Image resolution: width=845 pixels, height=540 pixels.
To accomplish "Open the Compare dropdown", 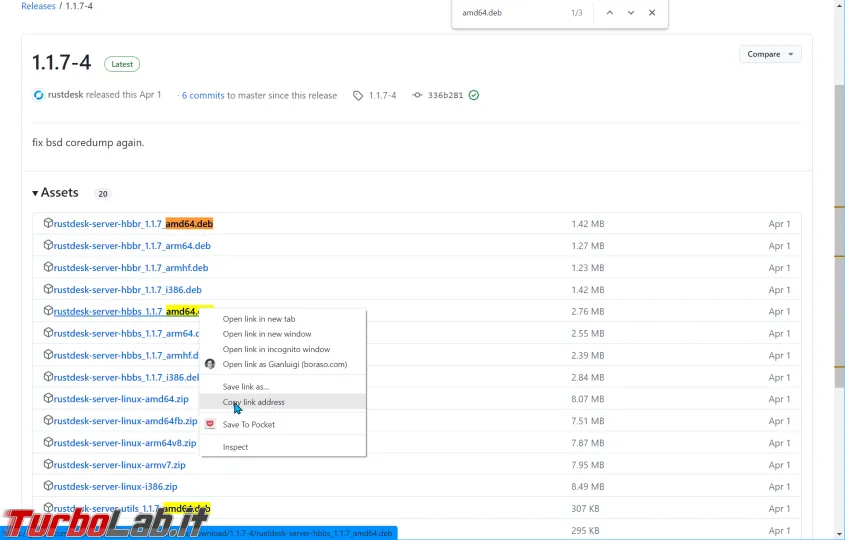I will (x=770, y=54).
